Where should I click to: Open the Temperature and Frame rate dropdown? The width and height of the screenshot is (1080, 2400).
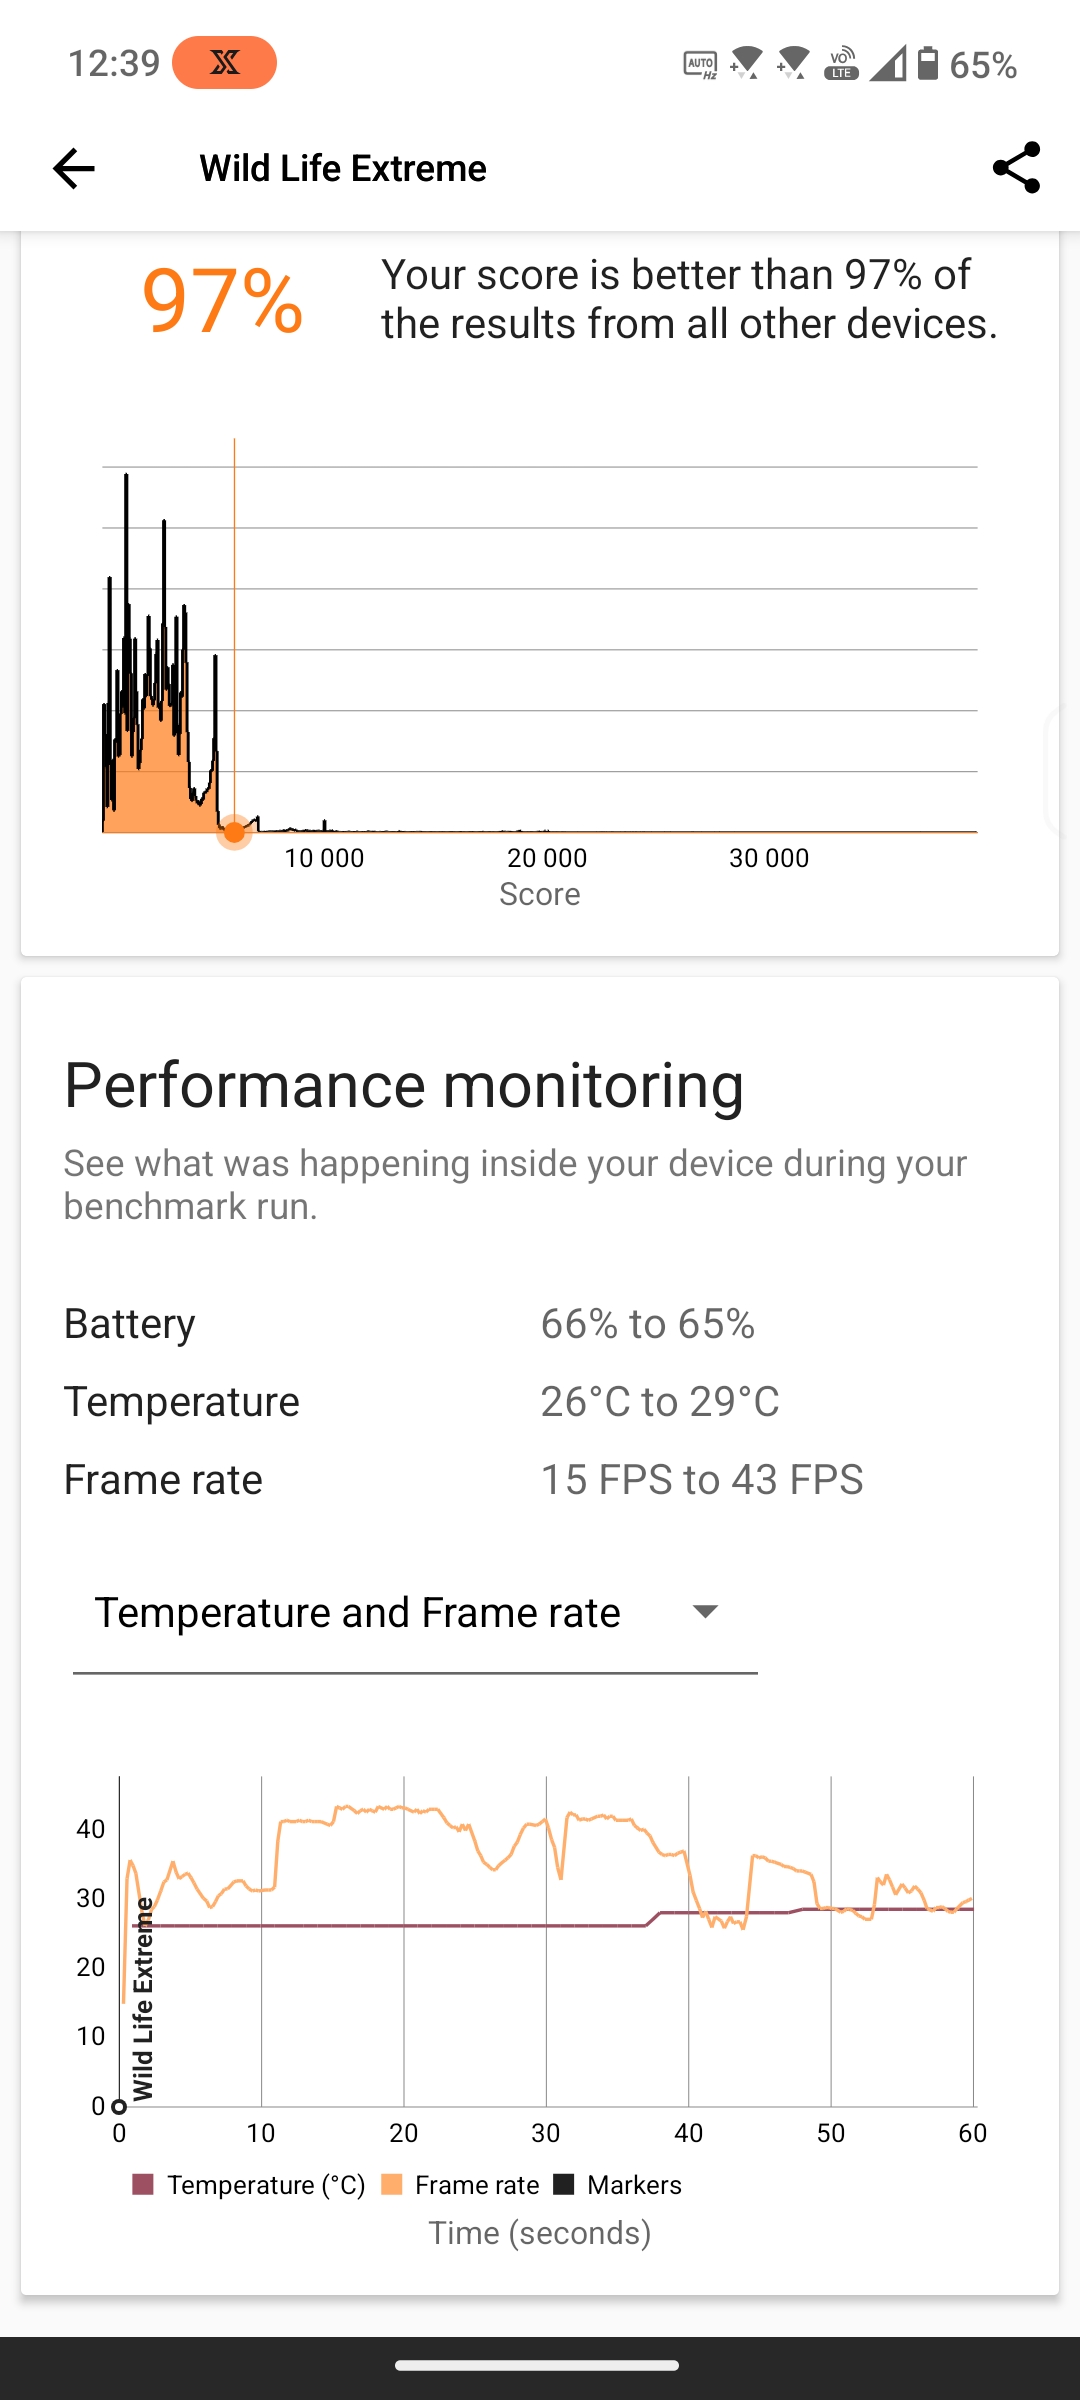click(x=415, y=1613)
